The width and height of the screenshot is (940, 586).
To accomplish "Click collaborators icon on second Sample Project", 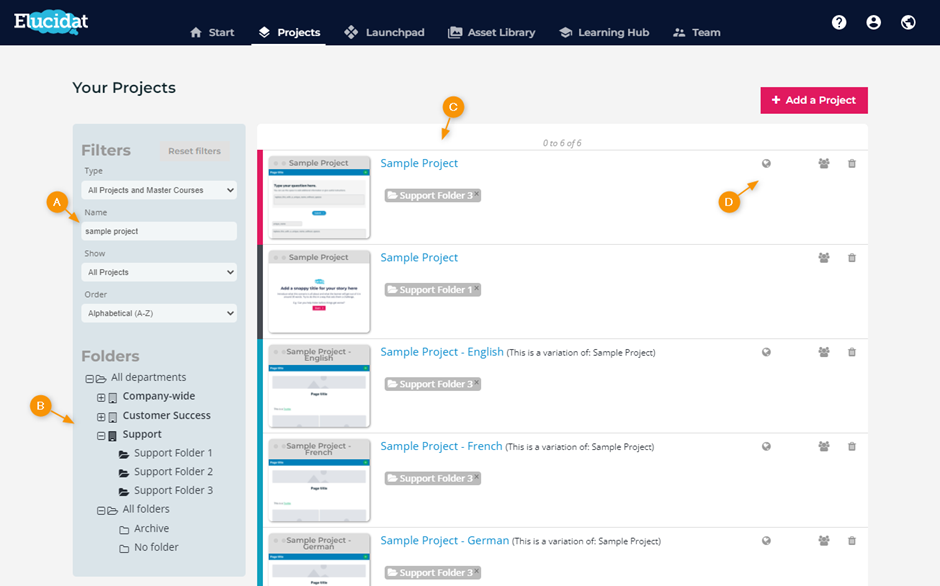I will [x=824, y=258].
